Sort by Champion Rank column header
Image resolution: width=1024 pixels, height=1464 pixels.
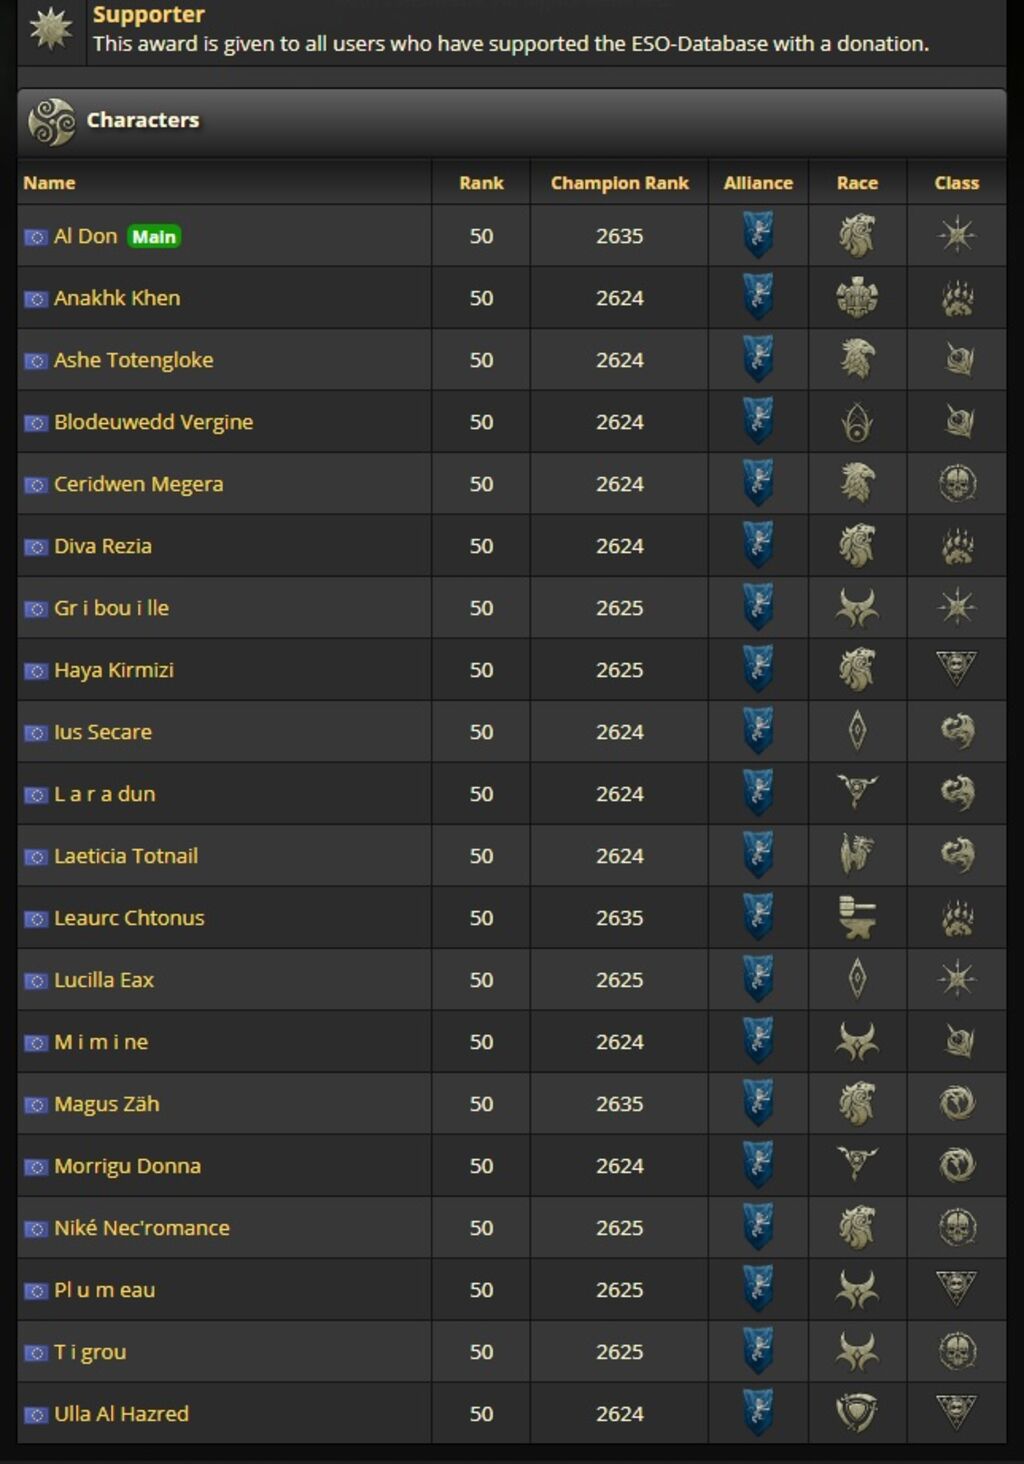click(x=619, y=183)
